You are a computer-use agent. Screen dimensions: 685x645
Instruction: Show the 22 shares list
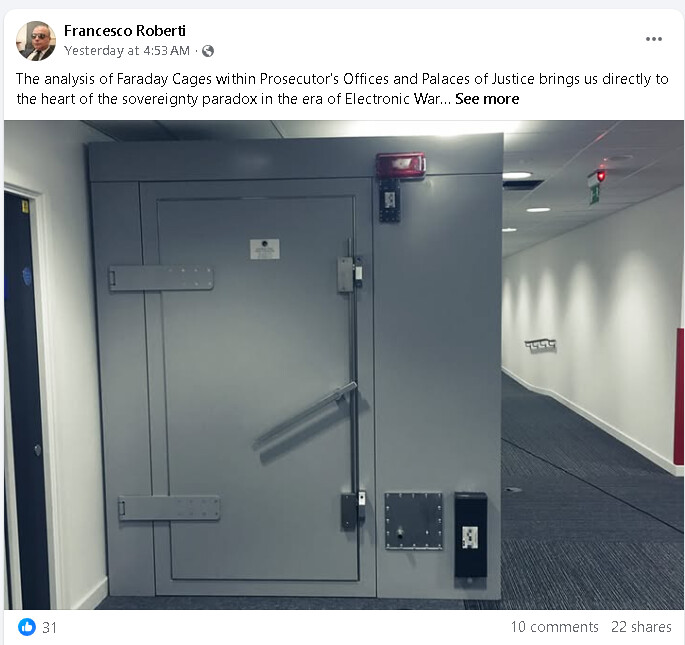coord(641,627)
